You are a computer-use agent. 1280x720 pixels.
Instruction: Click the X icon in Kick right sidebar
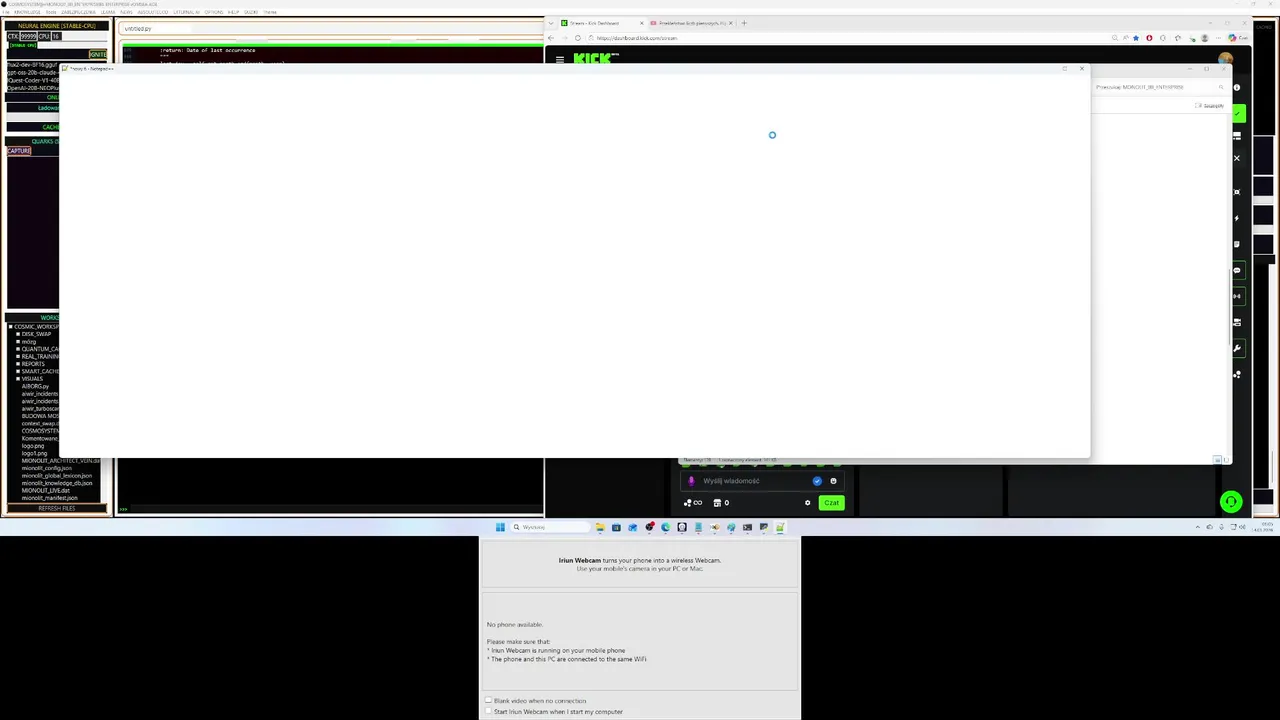[x=1237, y=158]
